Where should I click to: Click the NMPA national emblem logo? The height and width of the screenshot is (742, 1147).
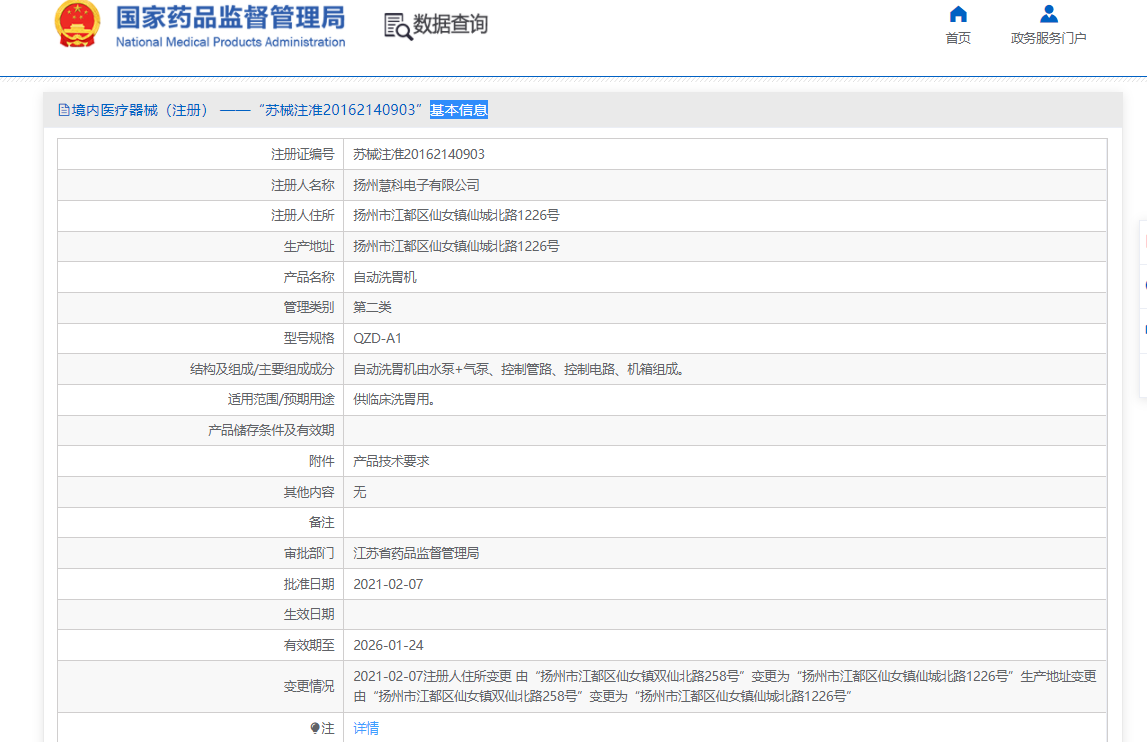[77, 23]
